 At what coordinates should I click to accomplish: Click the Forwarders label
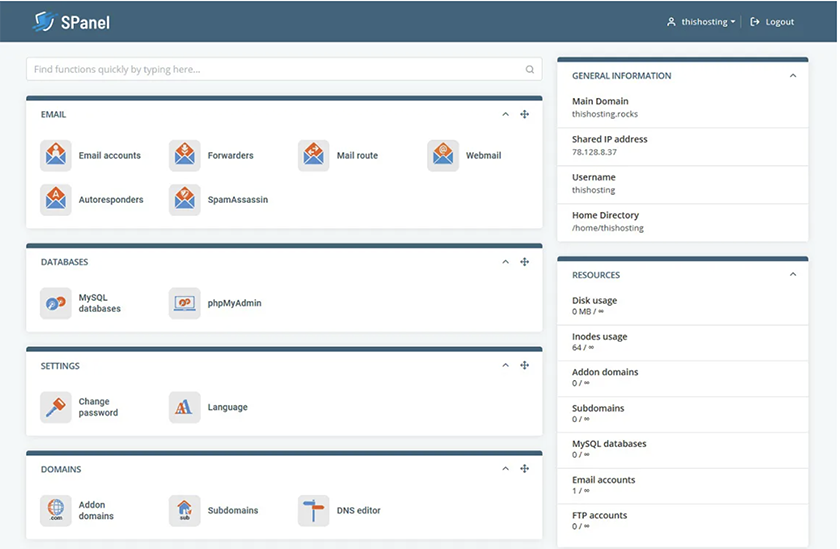[230, 155]
